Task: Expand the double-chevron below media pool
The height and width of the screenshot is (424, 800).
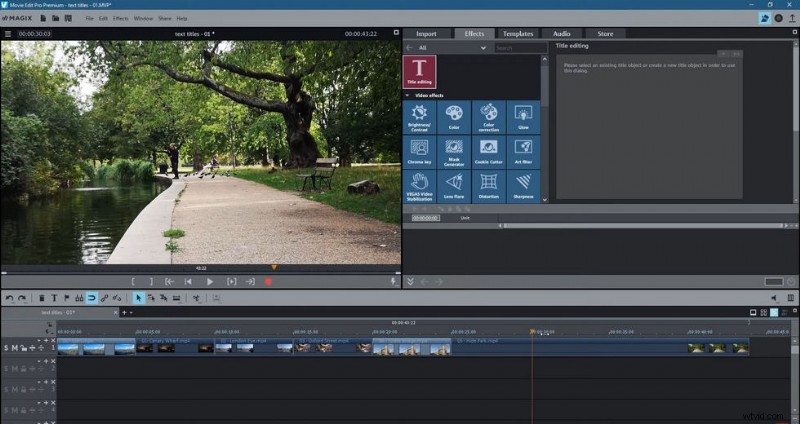Action: (x=410, y=282)
